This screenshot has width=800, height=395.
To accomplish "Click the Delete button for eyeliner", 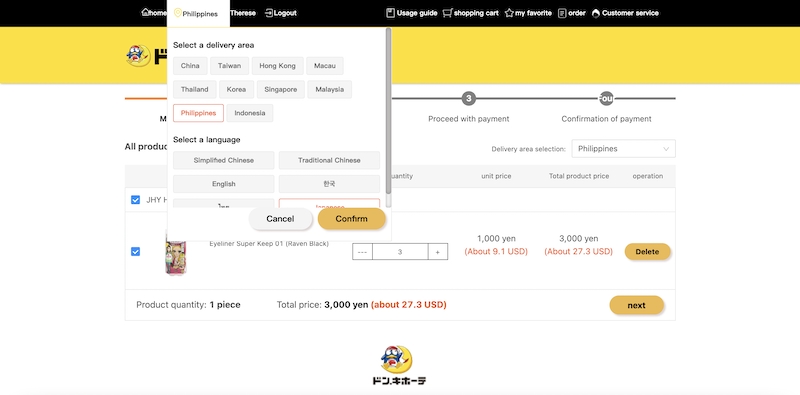I will point(647,252).
